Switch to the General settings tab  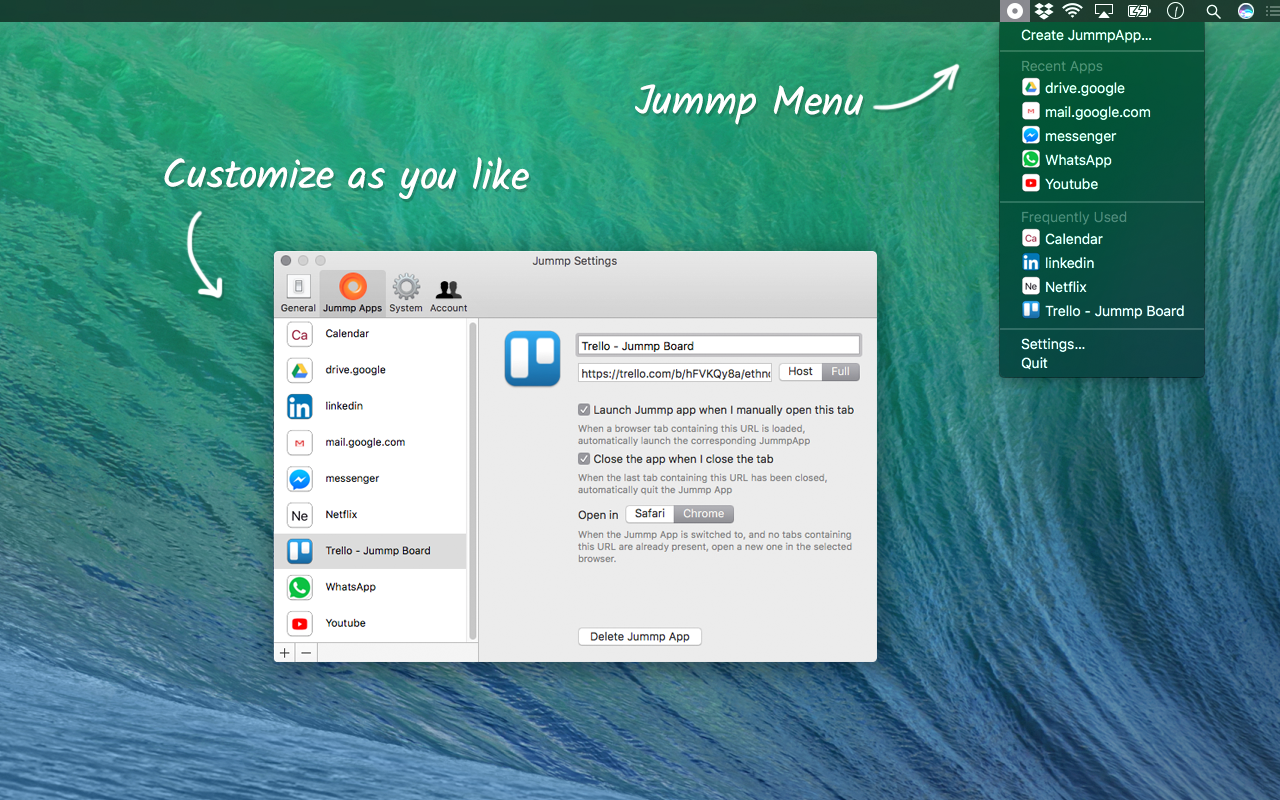click(298, 293)
